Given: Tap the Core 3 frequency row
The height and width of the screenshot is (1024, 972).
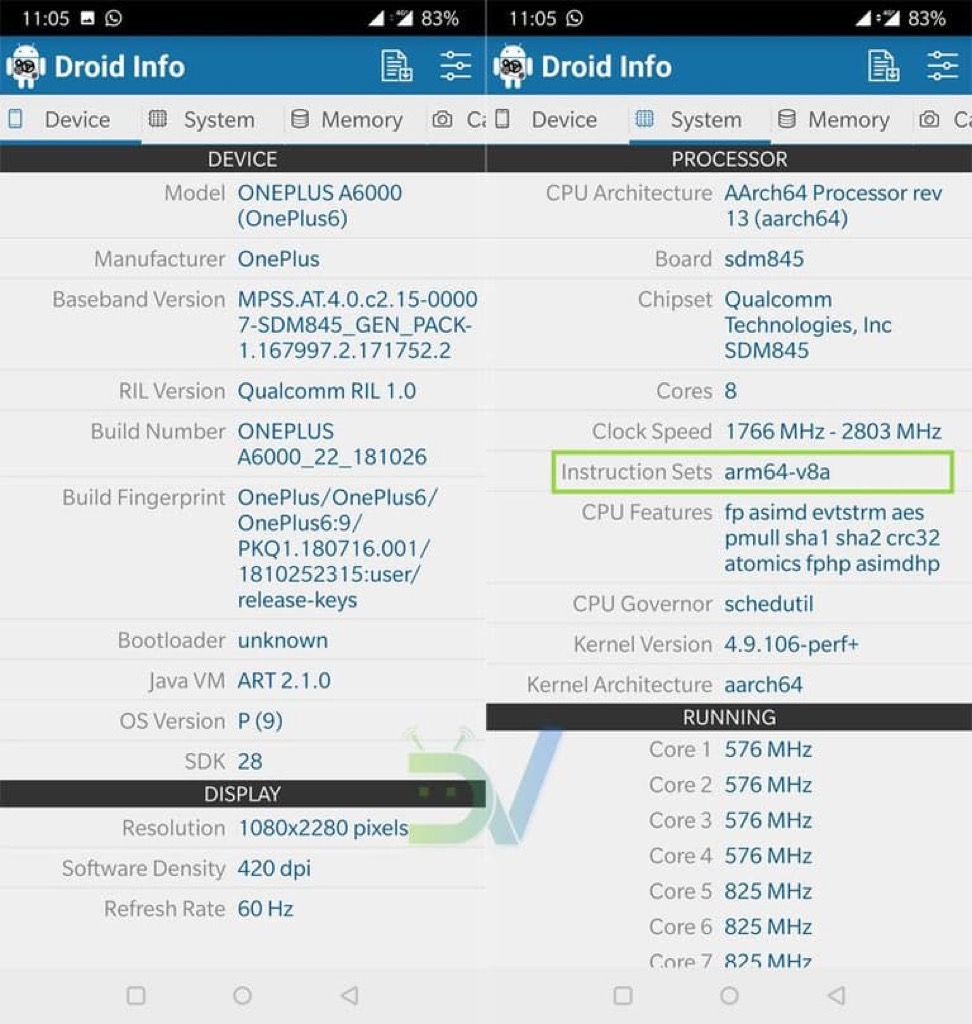Looking at the screenshot, I should click(x=729, y=820).
